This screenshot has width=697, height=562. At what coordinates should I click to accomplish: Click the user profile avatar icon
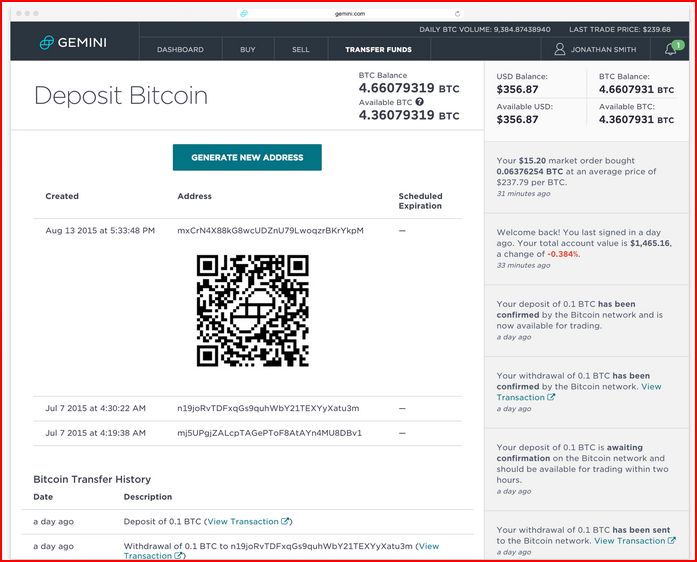tap(560, 49)
